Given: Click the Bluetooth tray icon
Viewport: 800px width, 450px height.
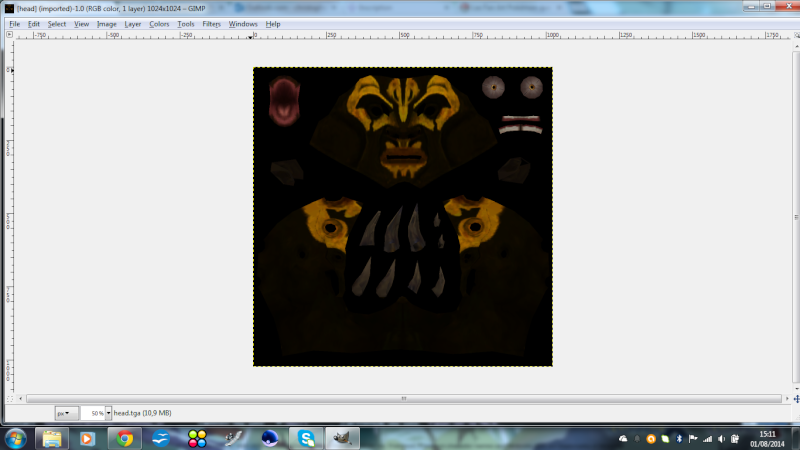Looking at the screenshot, I should point(679,439).
